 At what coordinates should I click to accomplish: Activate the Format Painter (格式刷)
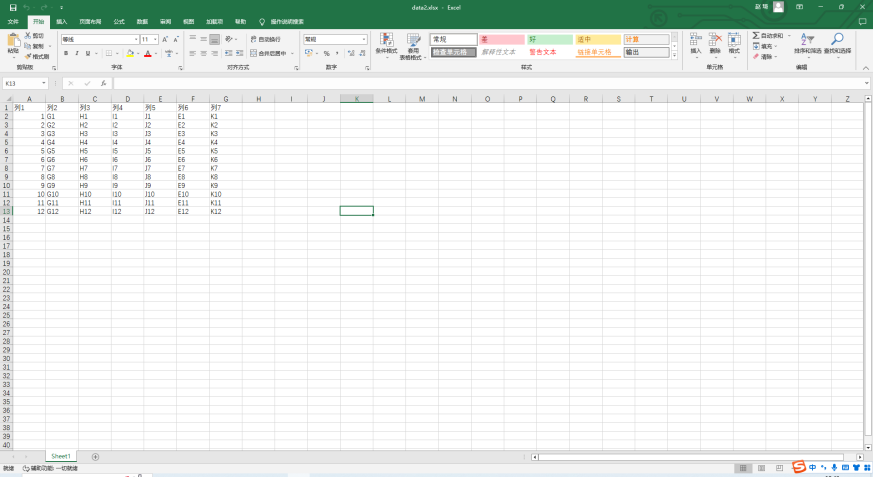pos(37,56)
